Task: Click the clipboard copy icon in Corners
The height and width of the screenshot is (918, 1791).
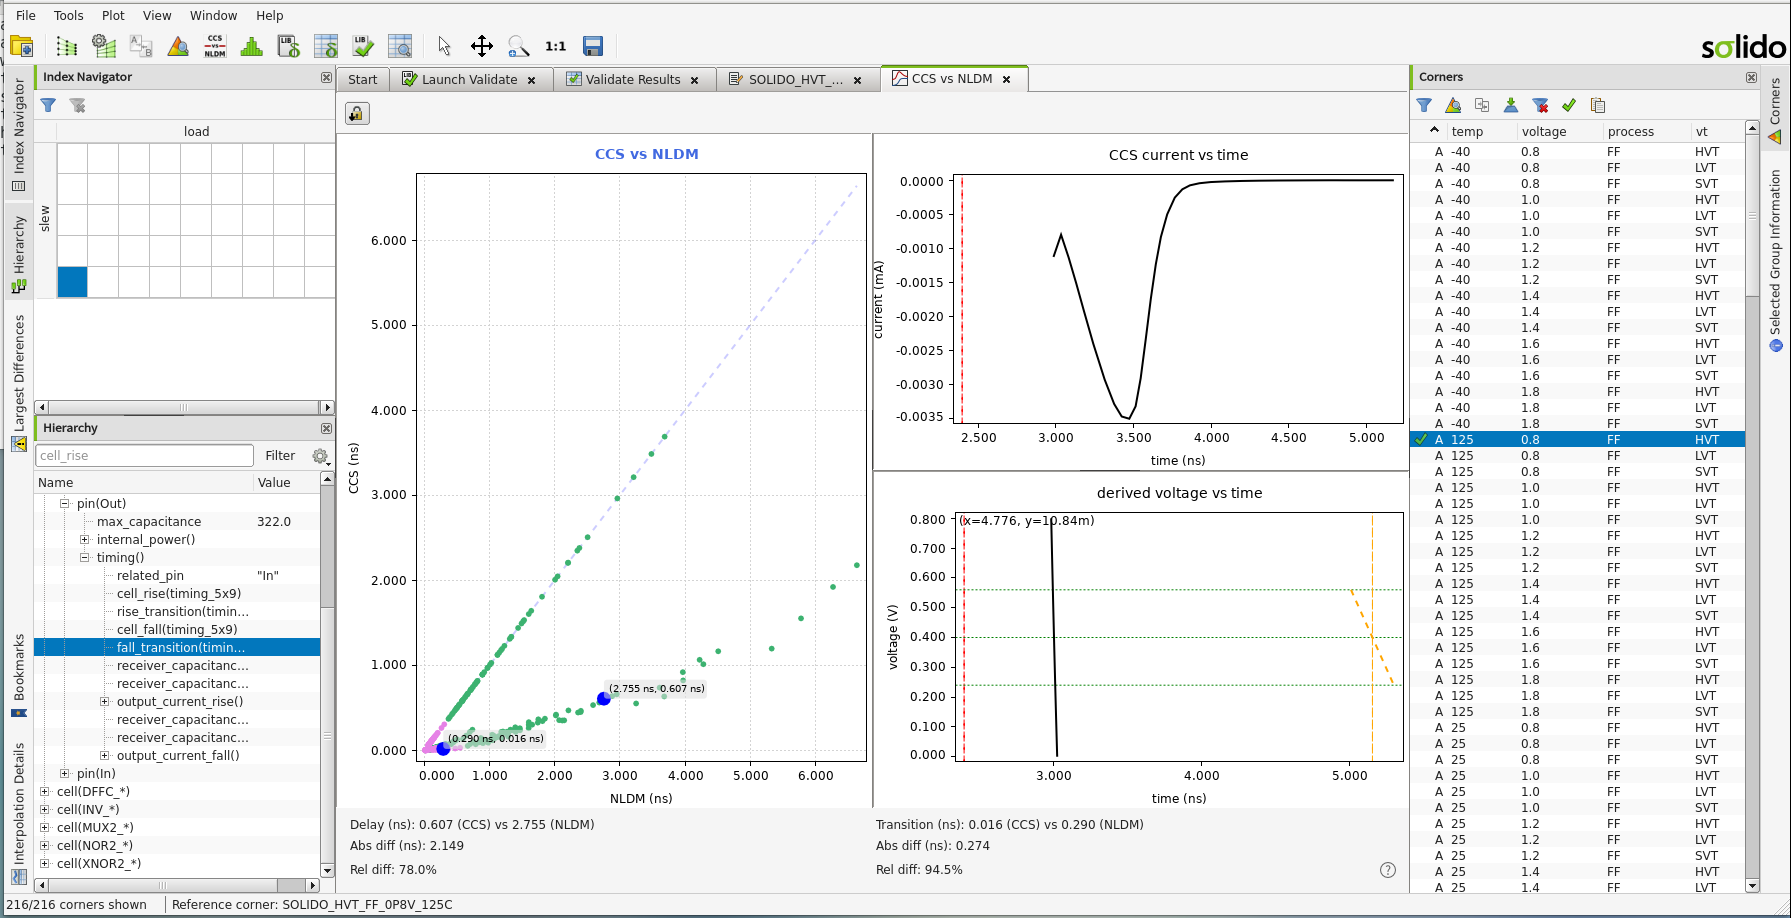Action: pos(1598,105)
